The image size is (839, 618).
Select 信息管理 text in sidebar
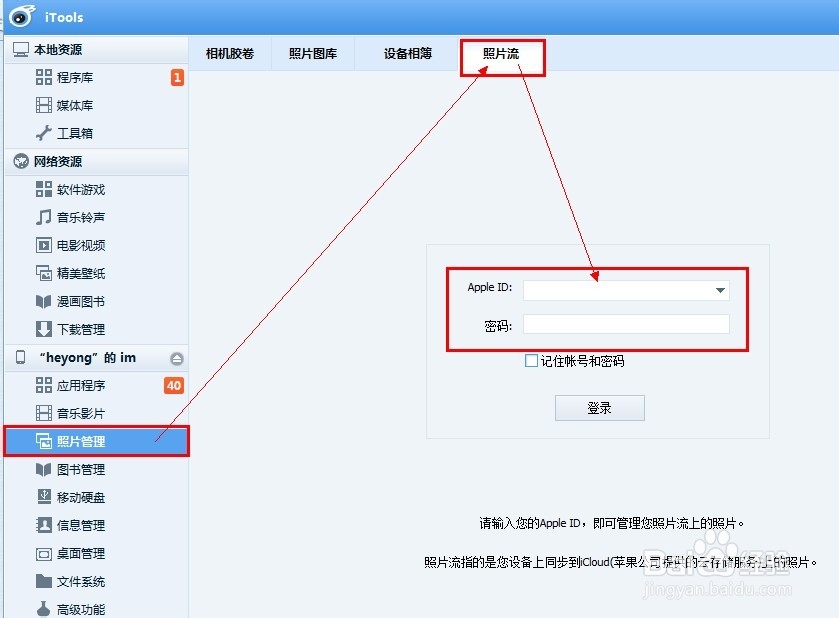[81, 525]
